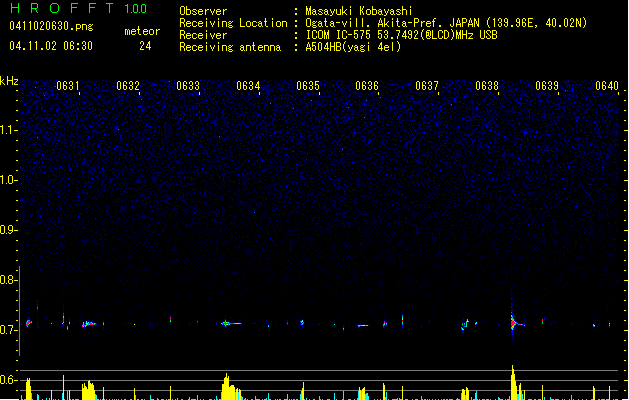Click the 0635 time marker
This screenshot has height=400, width=629.
(x=308, y=86)
